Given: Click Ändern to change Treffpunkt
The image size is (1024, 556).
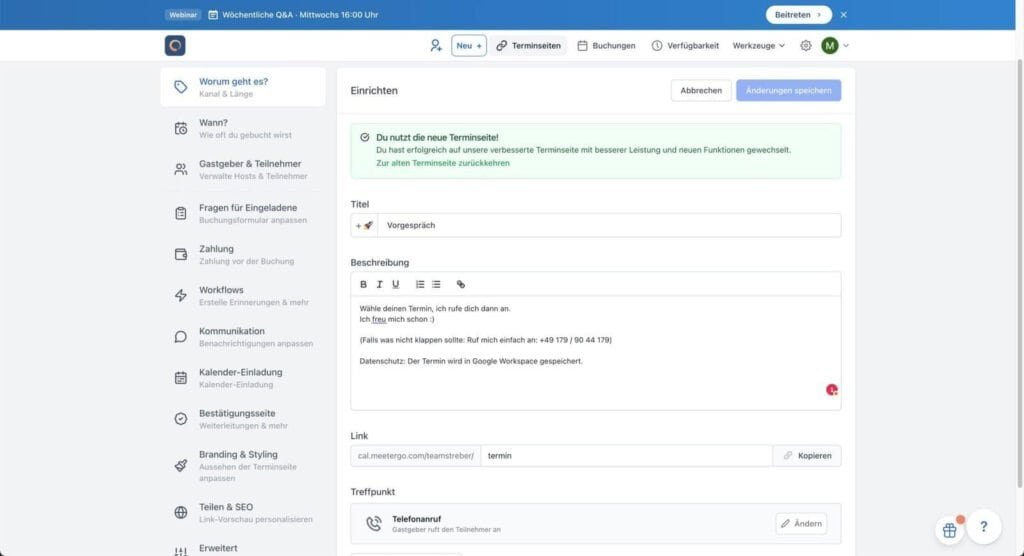Looking at the screenshot, I should tap(801, 523).
